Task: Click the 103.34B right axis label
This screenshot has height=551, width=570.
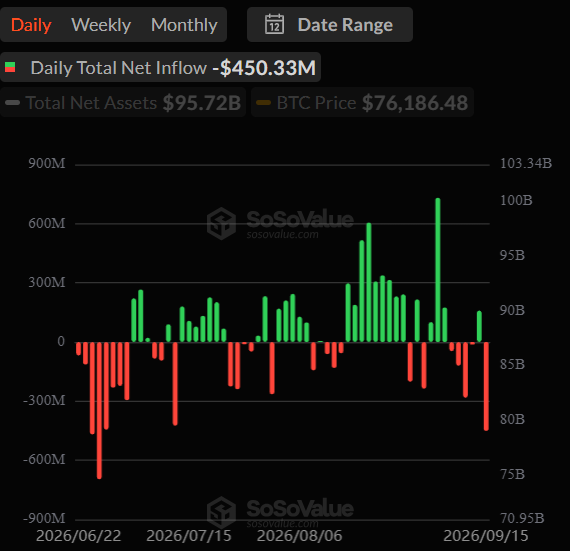Action: click(x=526, y=163)
